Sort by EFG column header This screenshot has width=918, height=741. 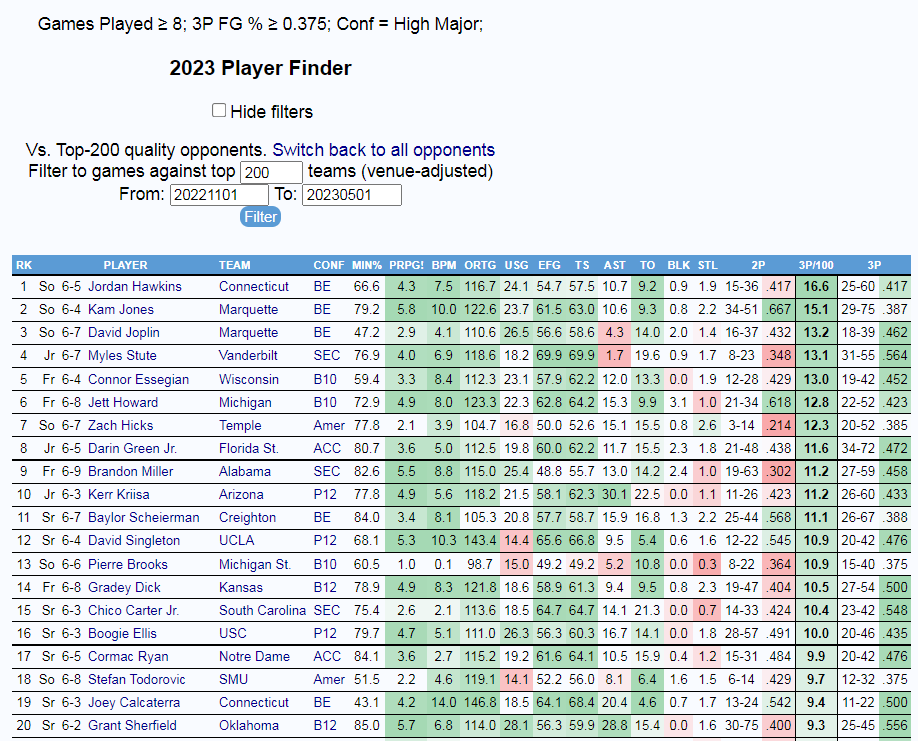(x=550, y=265)
